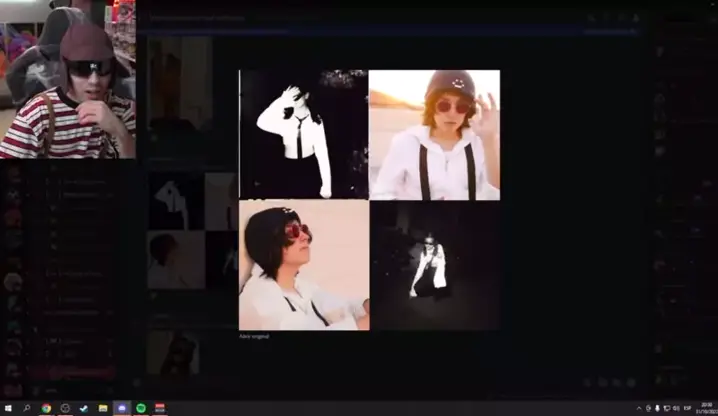Viewport: 718px width, 416px height.
Task: Open Steam from the taskbar
Action: click(84, 408)
